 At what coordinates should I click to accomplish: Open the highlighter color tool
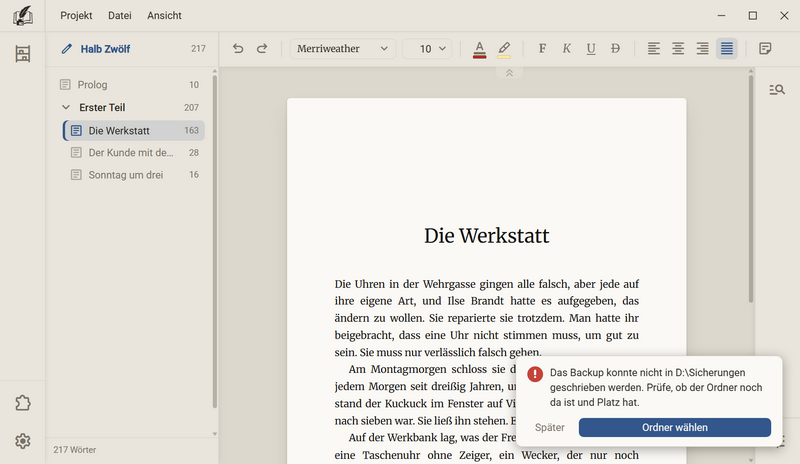(504, 50)
